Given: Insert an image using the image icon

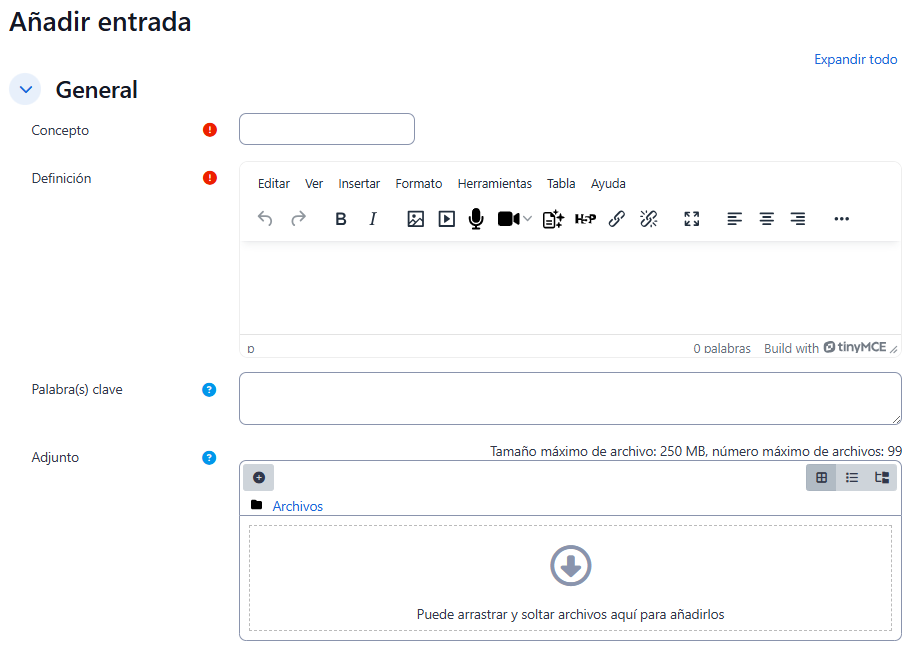Looking at the screenshot, I should tap(416, 219).
